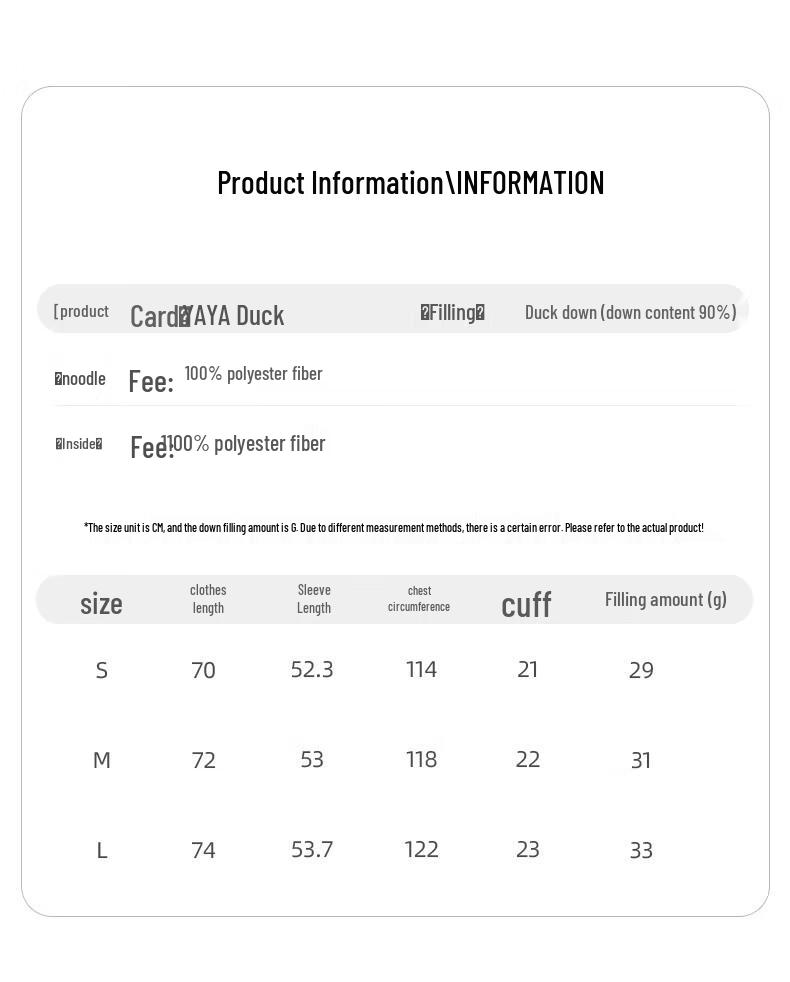Click the Product Information heading

point(410,183)
